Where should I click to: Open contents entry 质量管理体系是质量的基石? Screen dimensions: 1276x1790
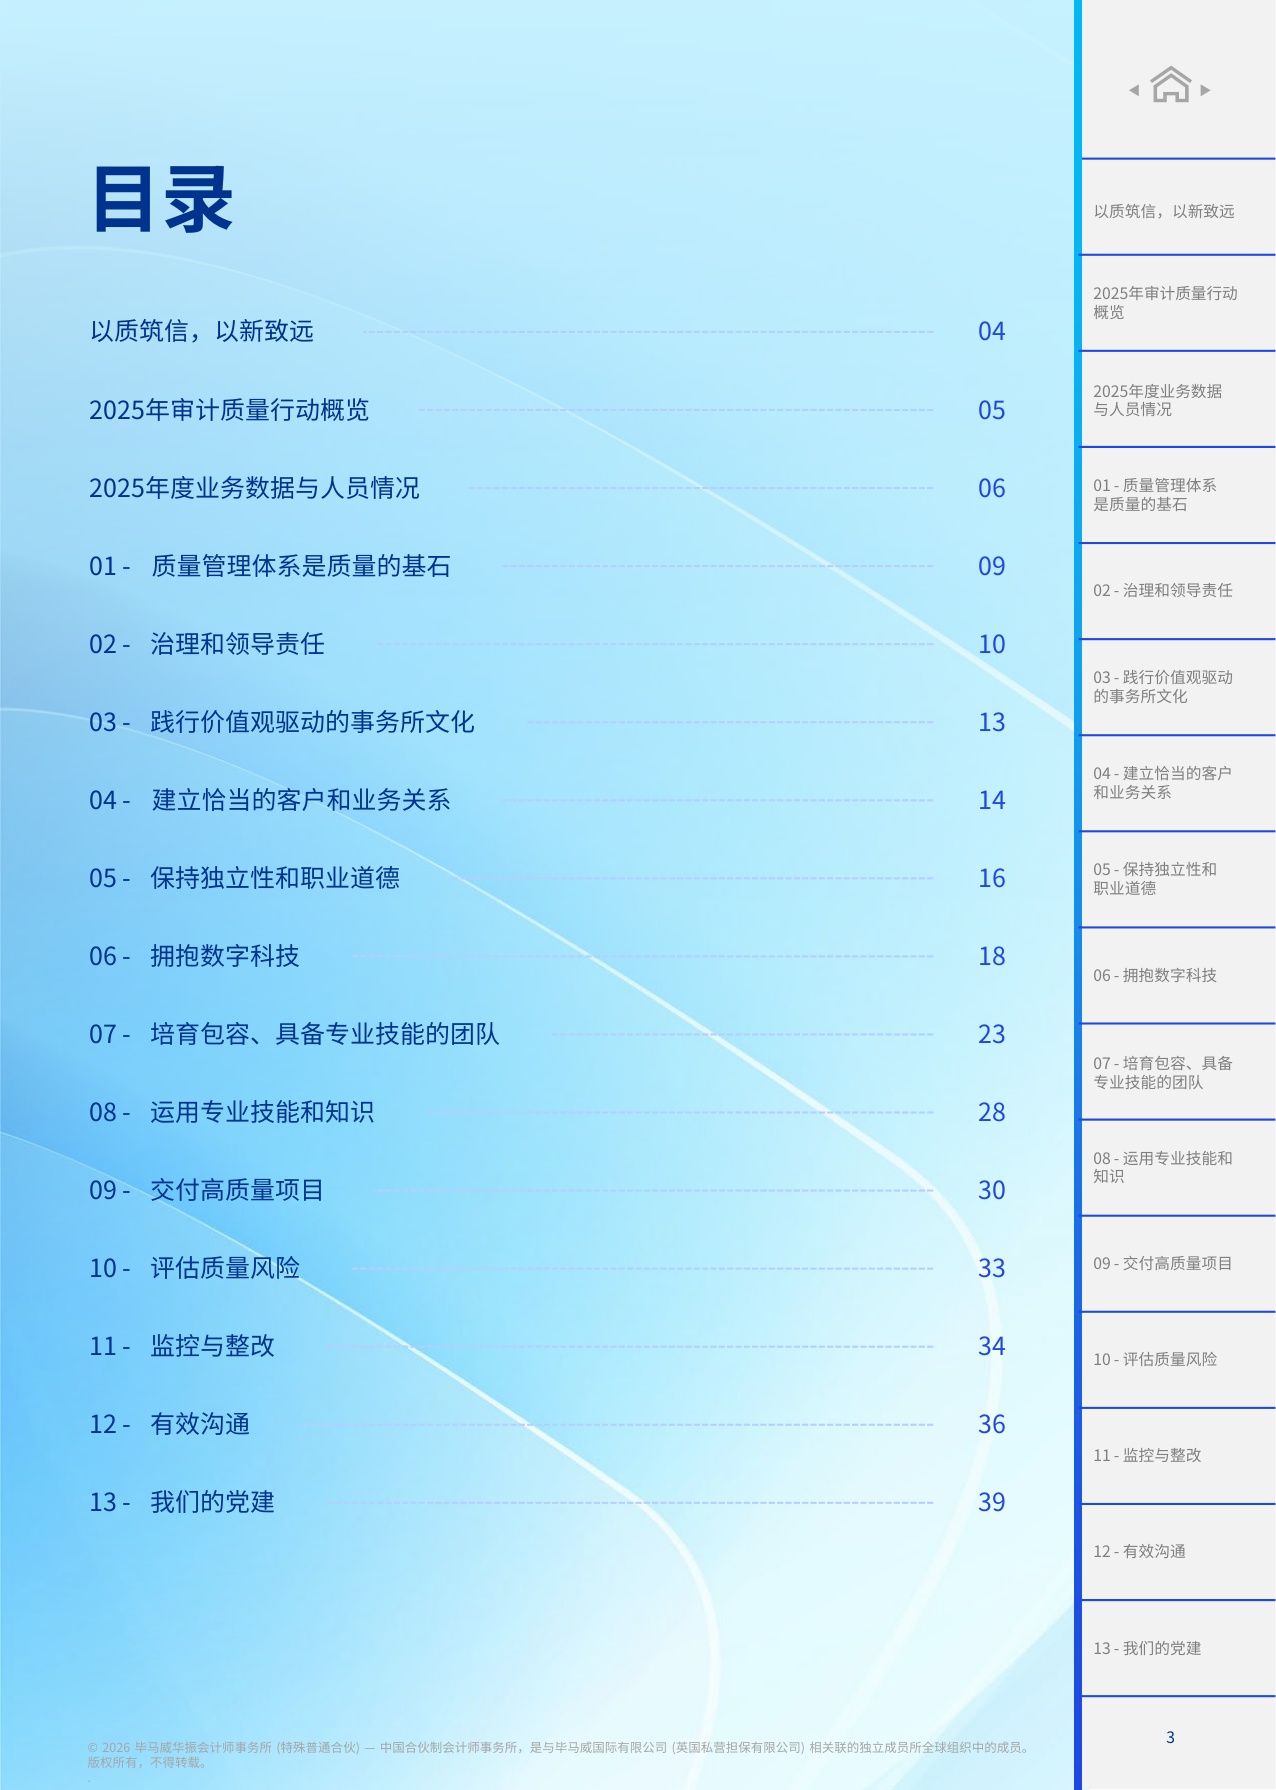pos(300,566)
